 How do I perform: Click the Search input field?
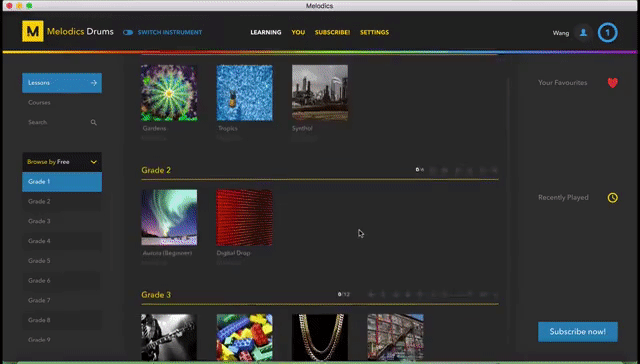tap(62, 122)
